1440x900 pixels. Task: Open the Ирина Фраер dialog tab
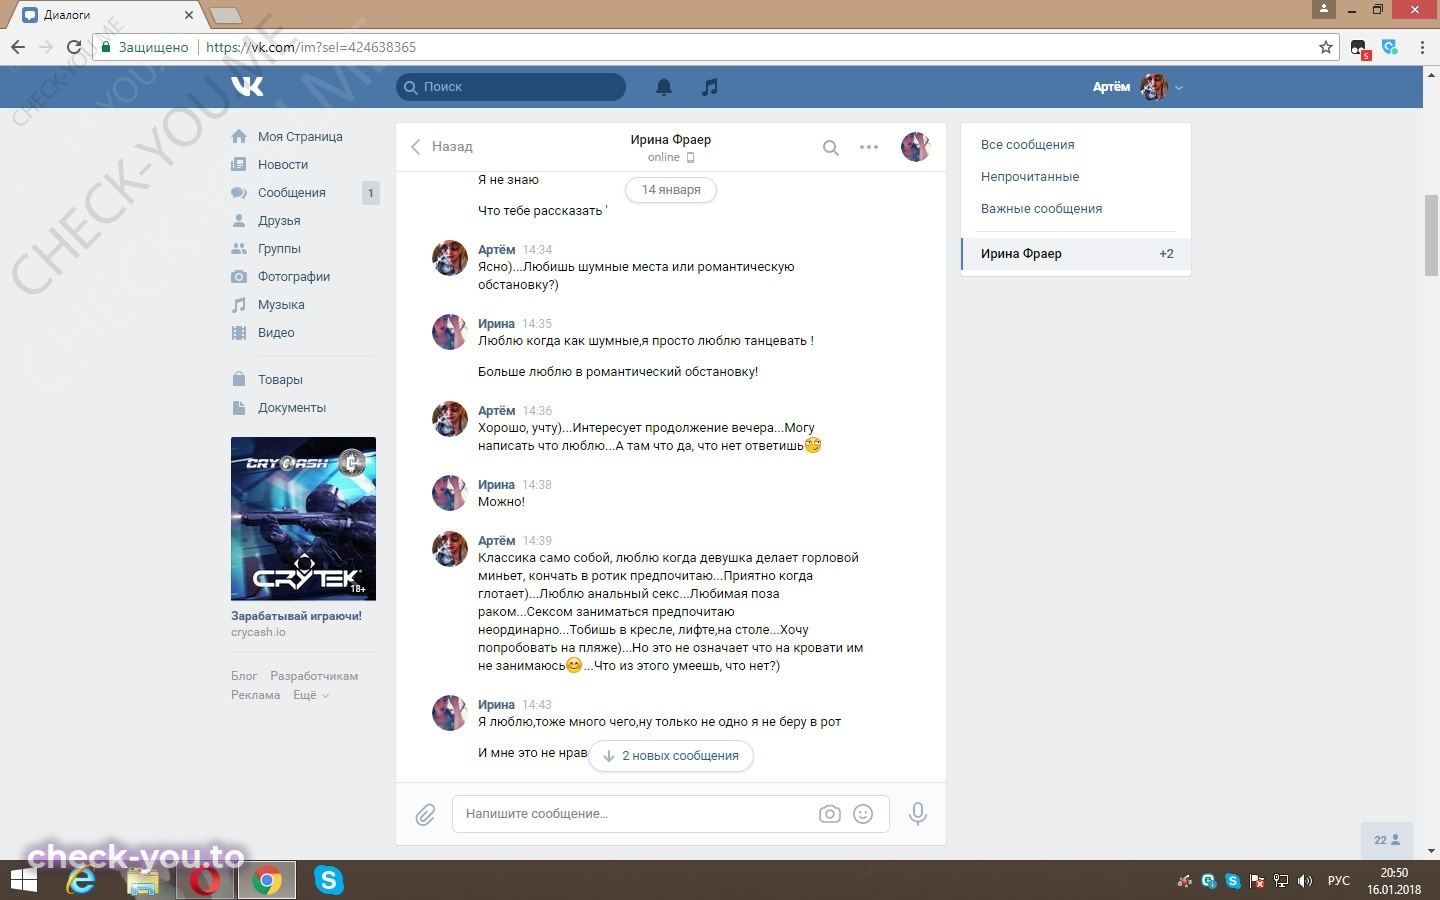(1076, 254)
